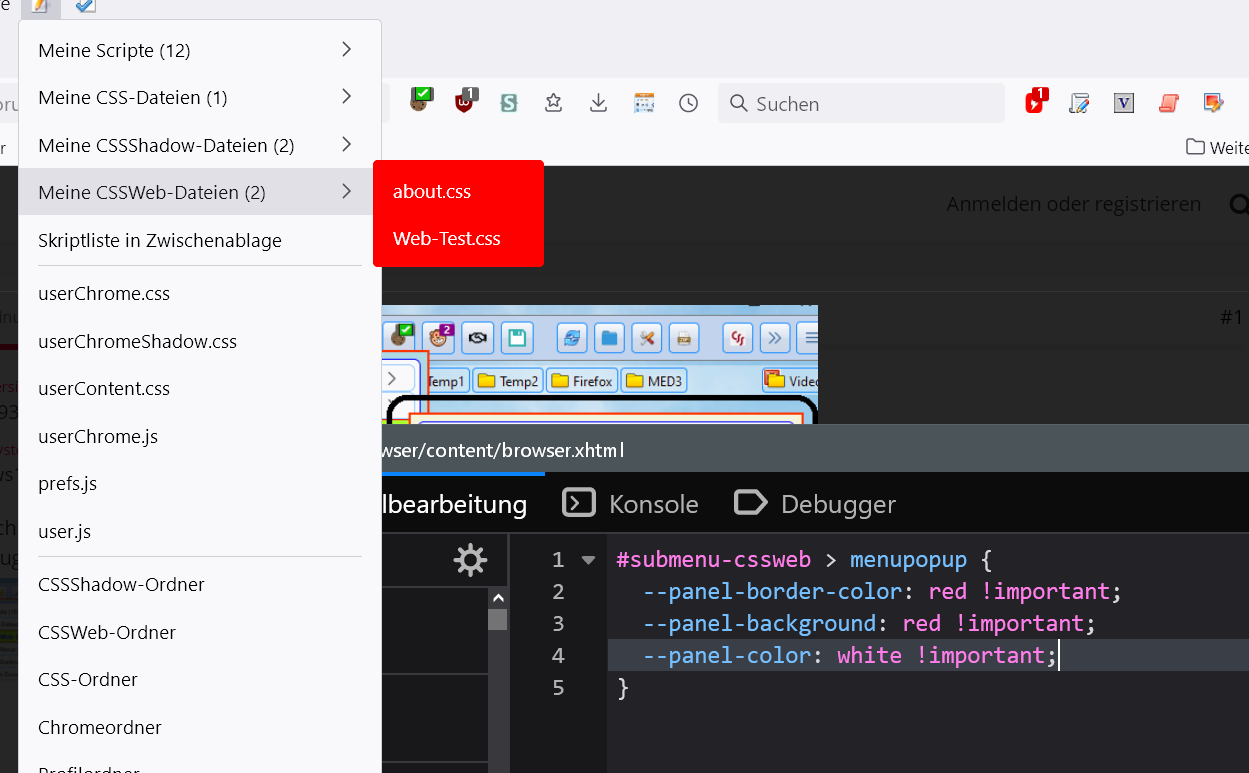Open the settings gear in devtools panel
1249x773 pixels.
click(x=470, y=560)
